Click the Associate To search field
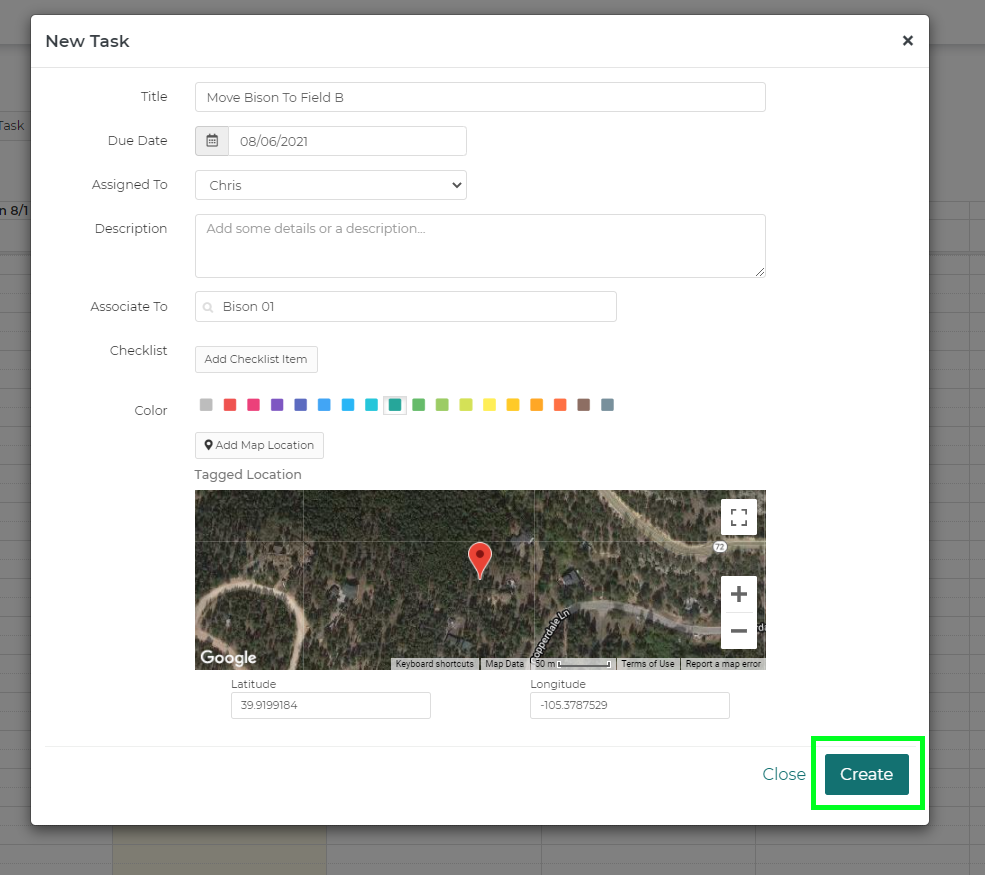The height and width of the screenshot is (875, 985). point(405,307)
